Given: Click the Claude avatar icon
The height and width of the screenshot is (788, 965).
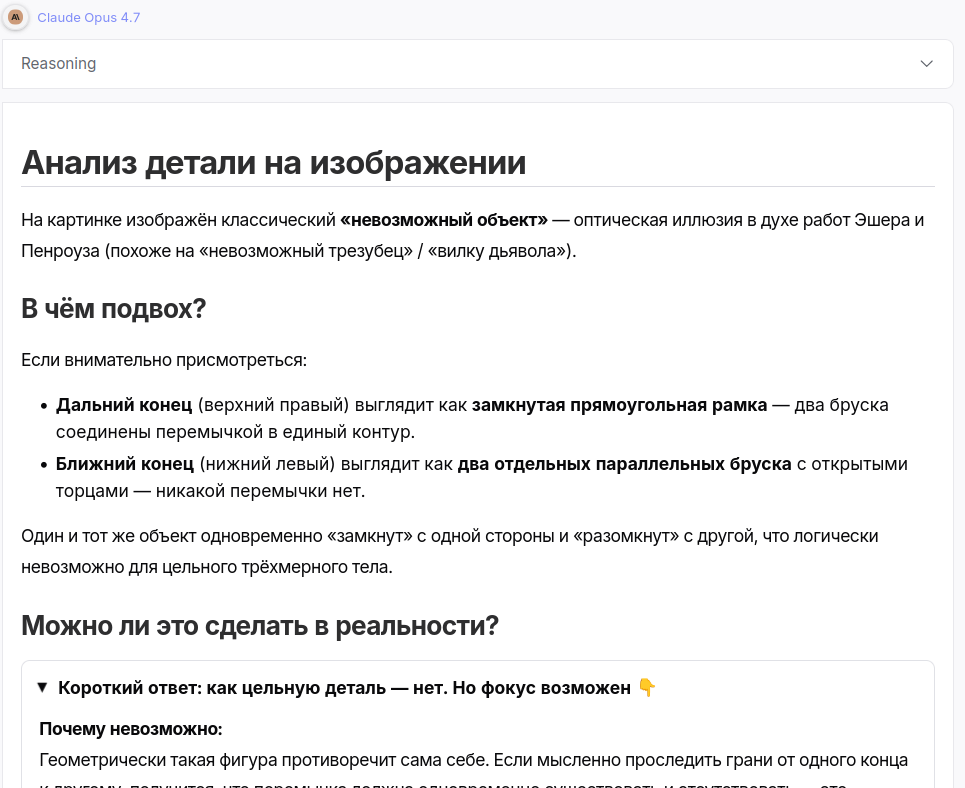Looking at the screenshot, I should coord(15,17).
